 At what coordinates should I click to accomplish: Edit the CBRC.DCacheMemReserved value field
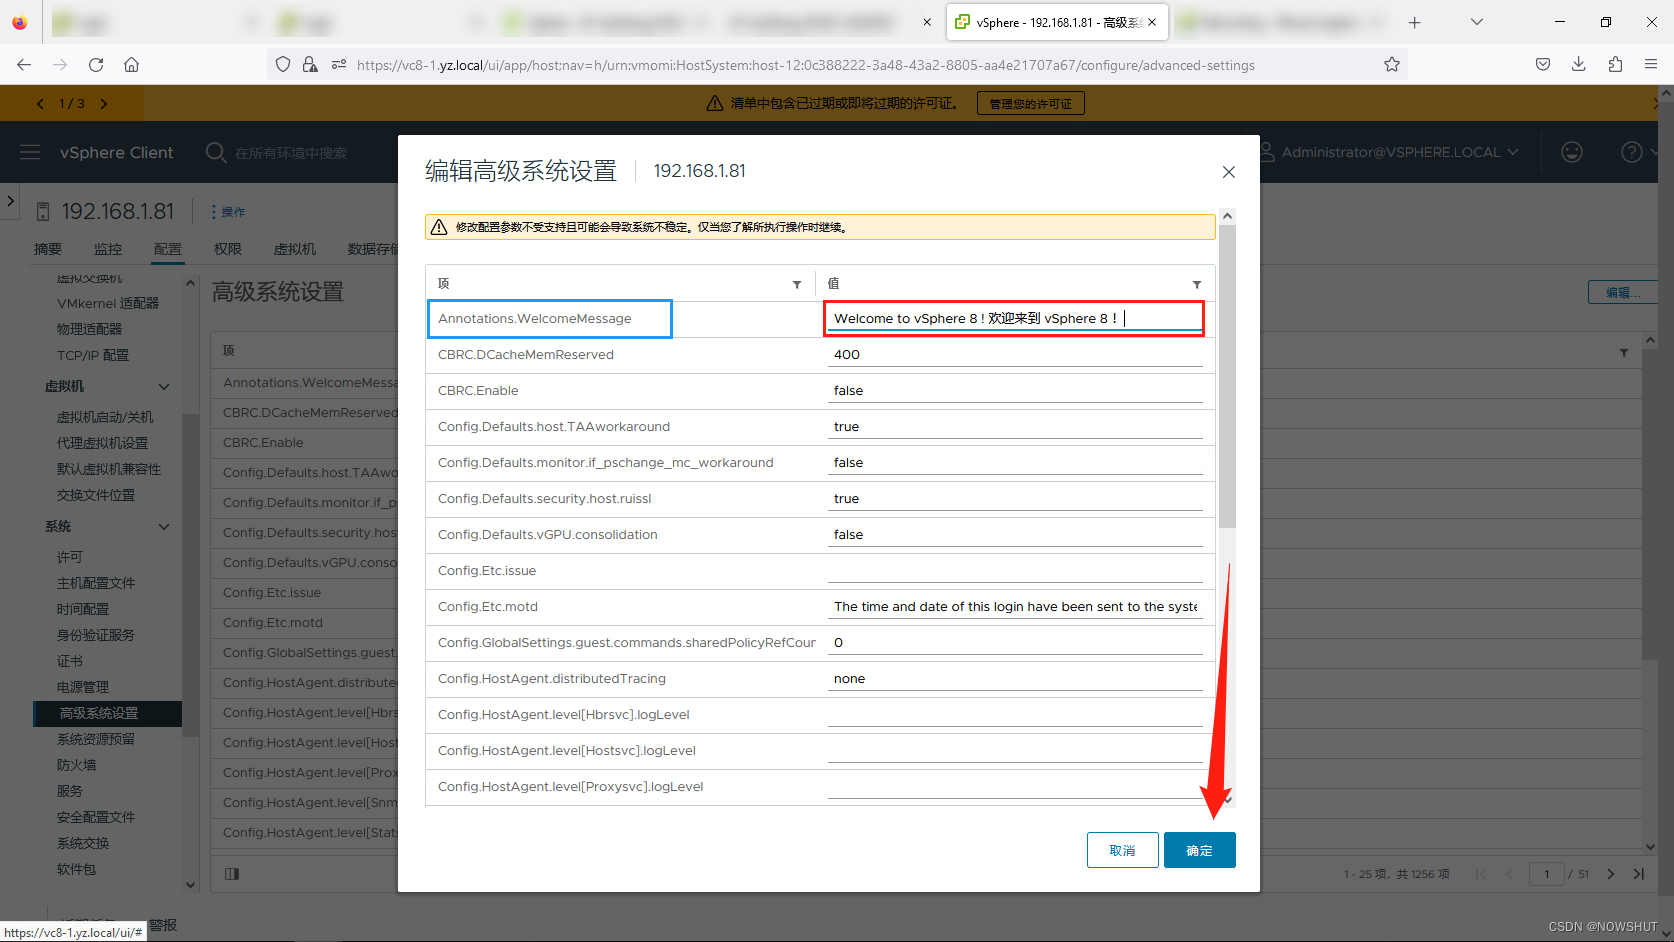(x=1014, y=355)
